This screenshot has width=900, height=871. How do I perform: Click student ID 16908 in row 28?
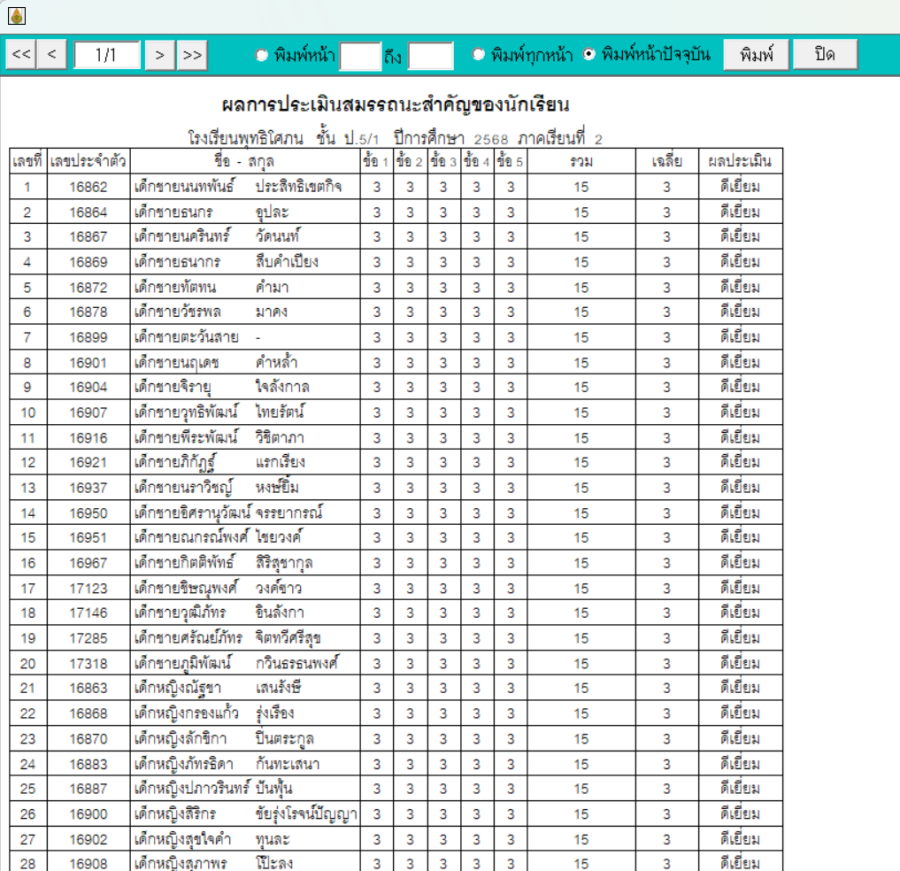coord(88,862)
